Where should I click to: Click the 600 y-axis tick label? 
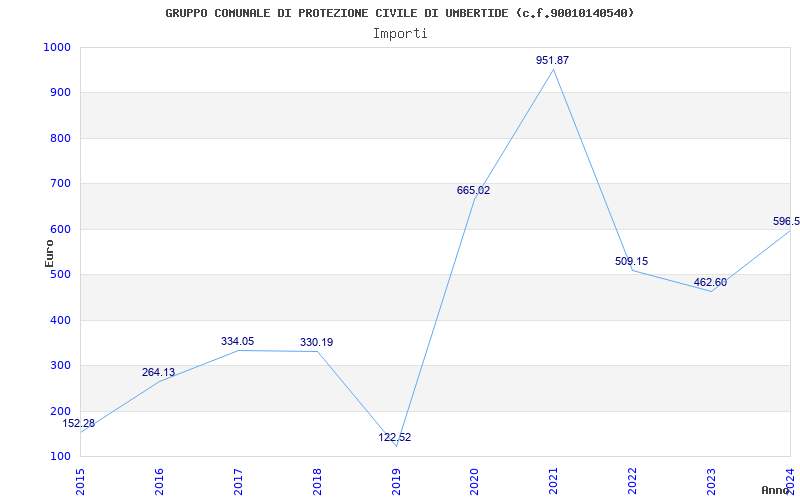(60, 229)
